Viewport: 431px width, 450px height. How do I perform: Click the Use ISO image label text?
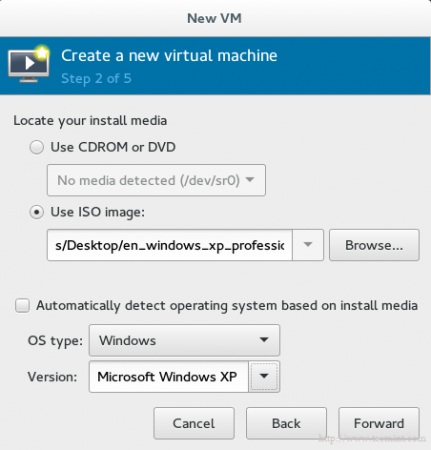pos(98,212)
